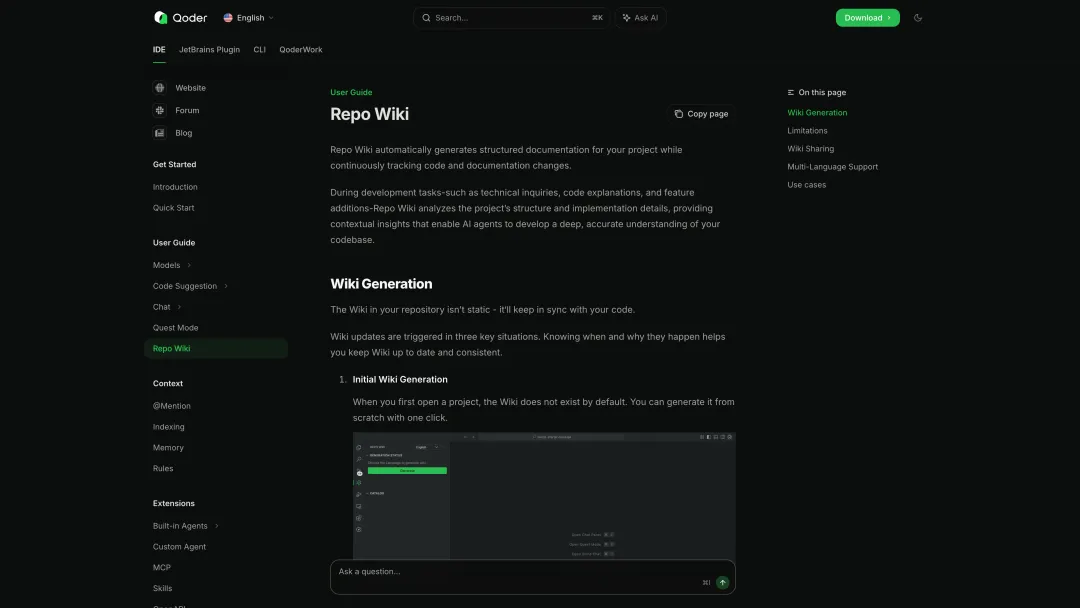Jump to Wiki Generation section
Image resolution: width=1080 pixels, height=608 pixels.
coord(817,113)
